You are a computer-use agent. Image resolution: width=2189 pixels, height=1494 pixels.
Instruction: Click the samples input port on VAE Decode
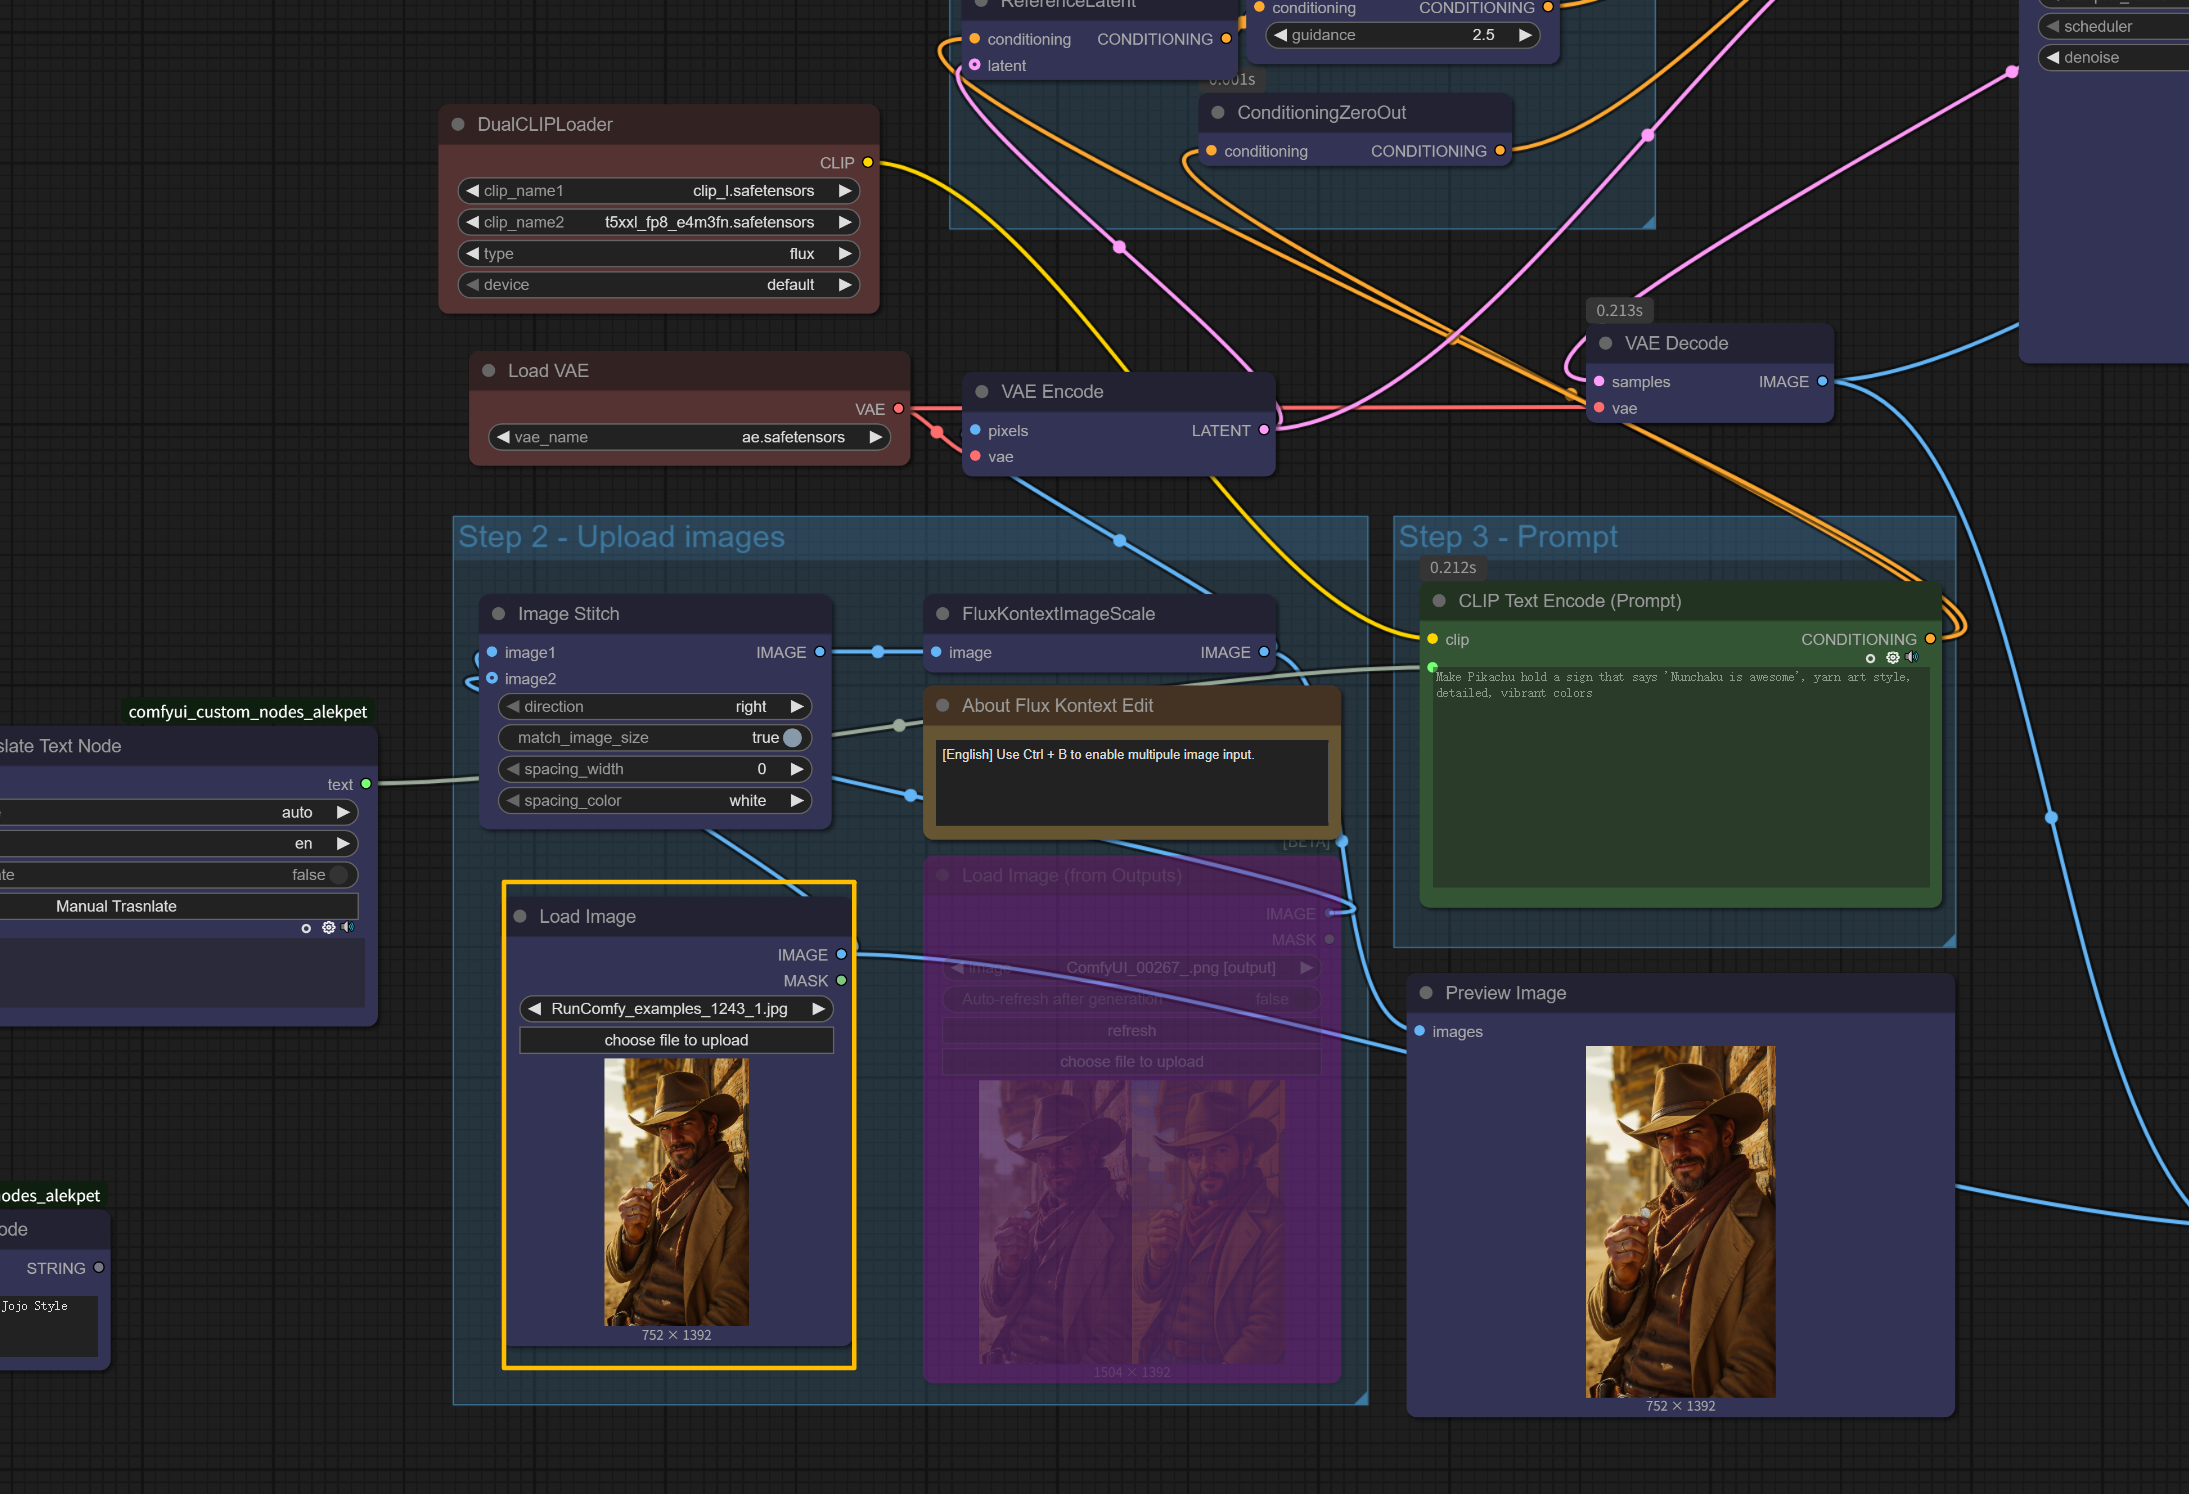click(1599, 382)
